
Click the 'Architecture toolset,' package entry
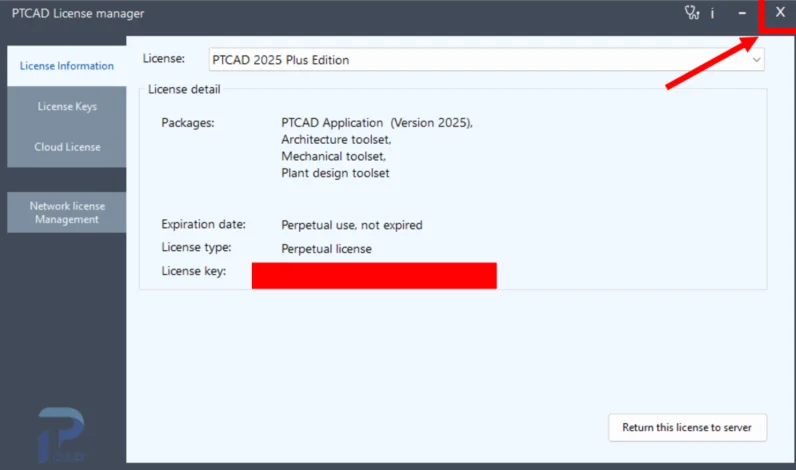pyautogui.click(x=336, y=140)
